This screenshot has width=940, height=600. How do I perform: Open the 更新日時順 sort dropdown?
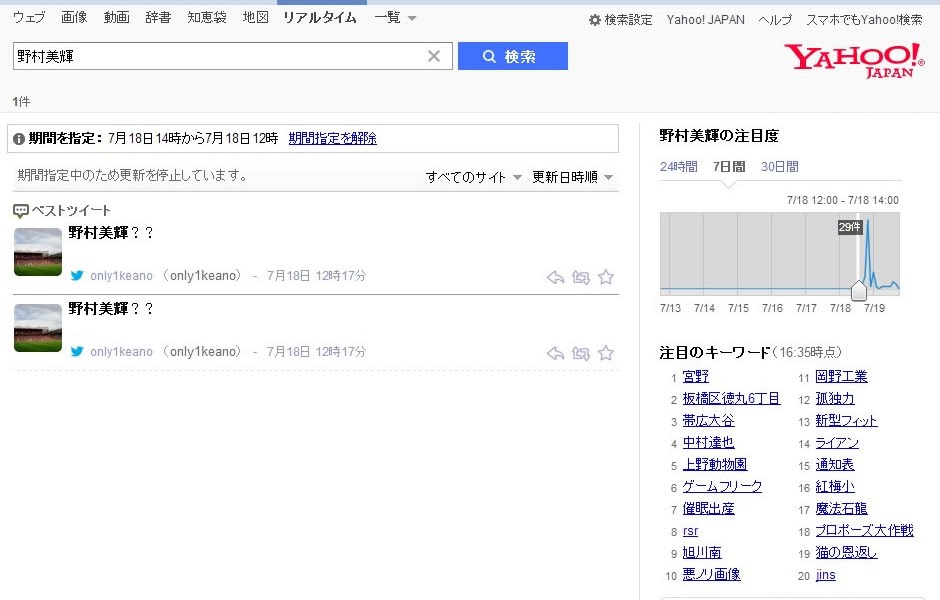[x=572, y=177]
